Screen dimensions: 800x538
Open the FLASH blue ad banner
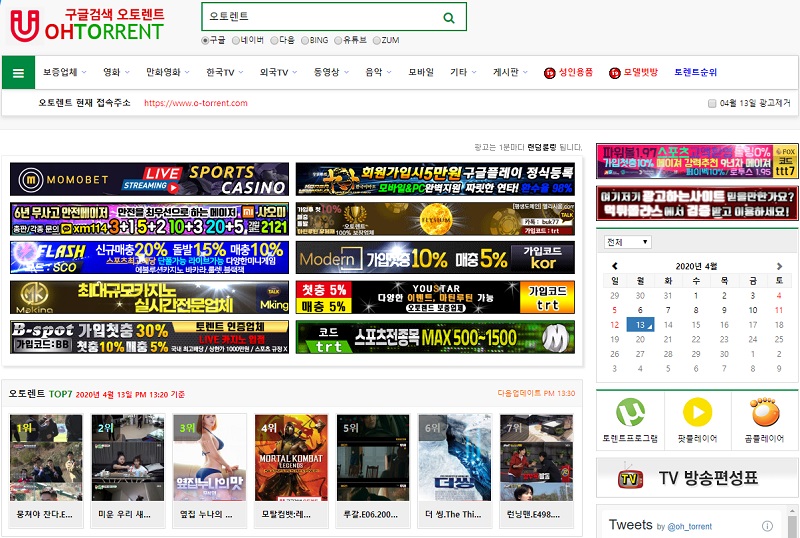coord(149,258)
